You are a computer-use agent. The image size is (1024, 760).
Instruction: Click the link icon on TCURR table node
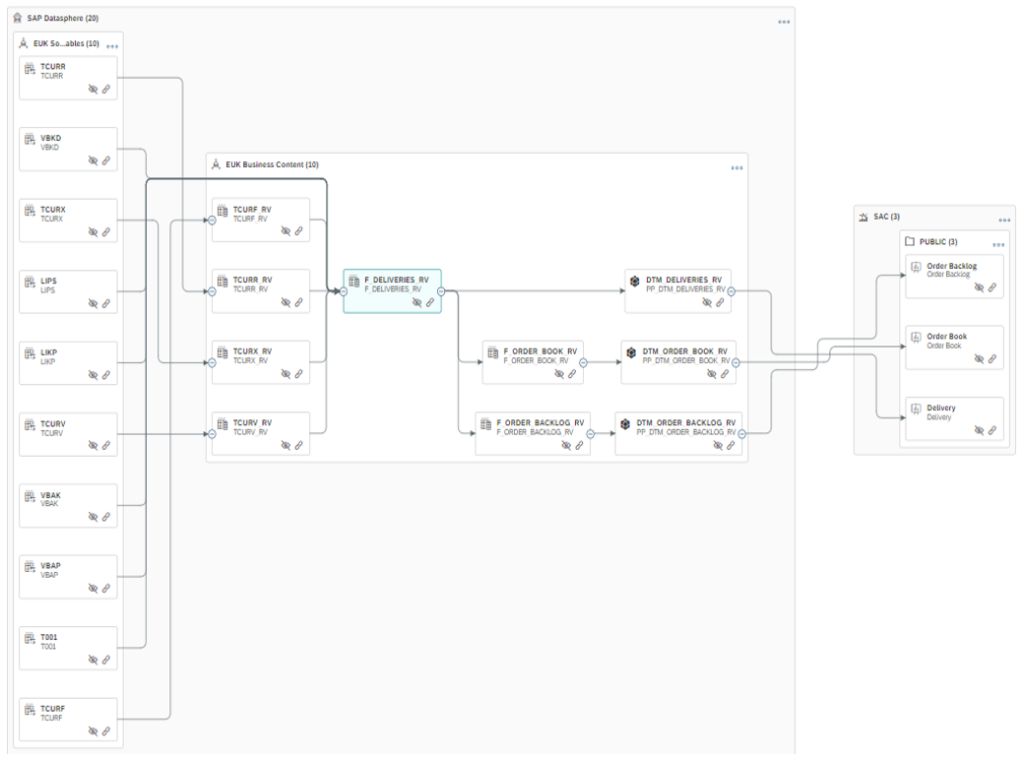pos(106,89)
